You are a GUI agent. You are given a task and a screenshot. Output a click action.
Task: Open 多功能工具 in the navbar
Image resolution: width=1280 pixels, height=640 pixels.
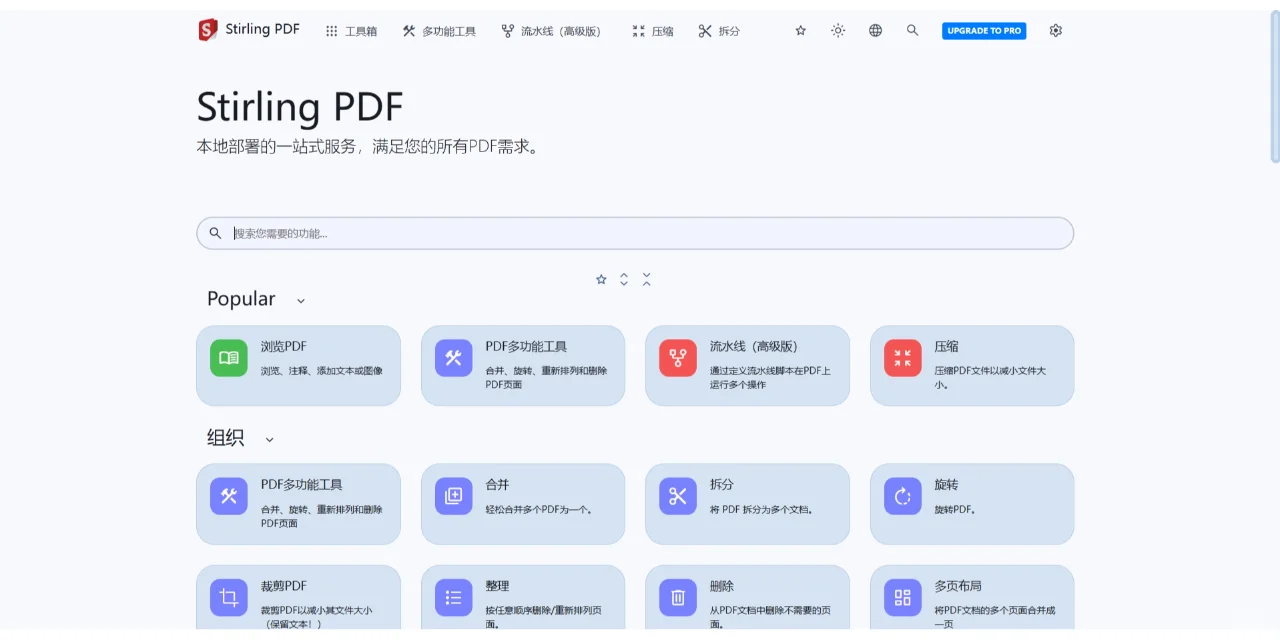point(439,31)
